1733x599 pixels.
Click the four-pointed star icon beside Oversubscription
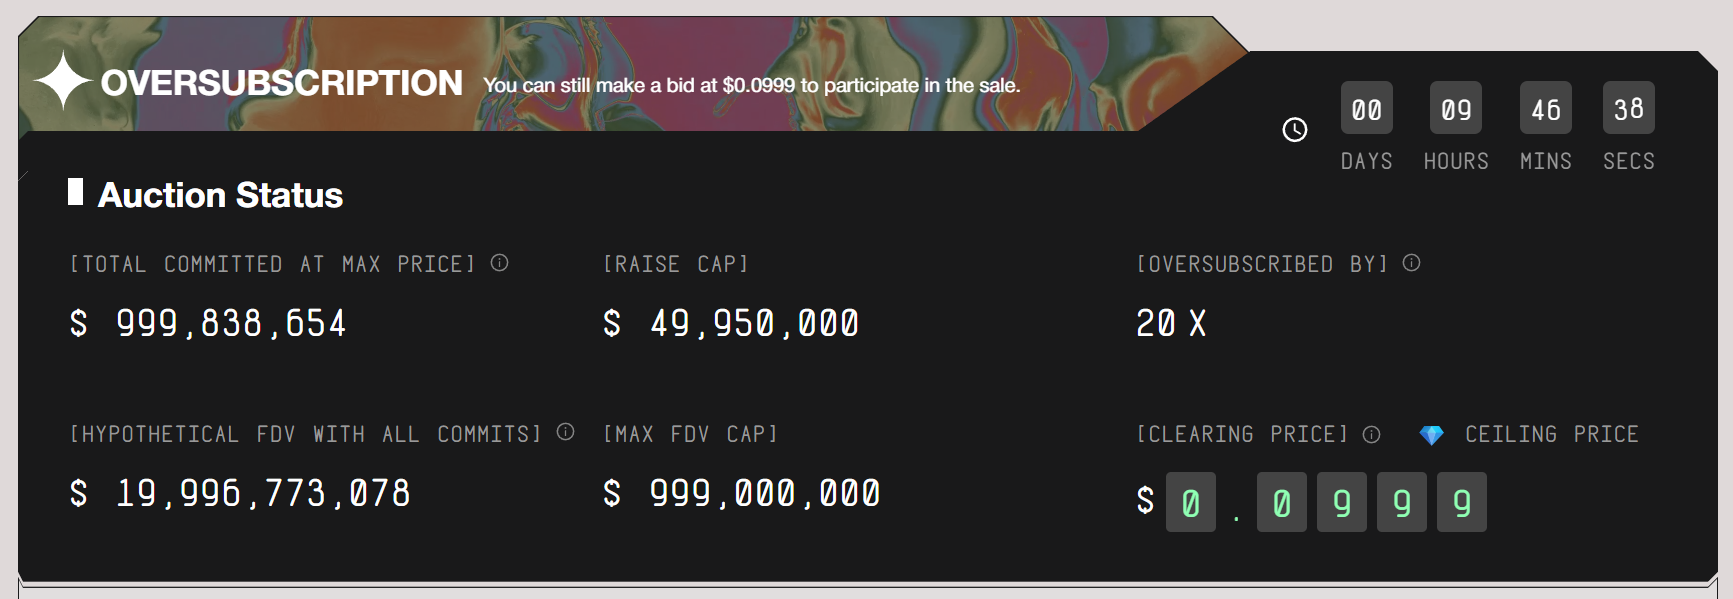click(x=62, y=81)
